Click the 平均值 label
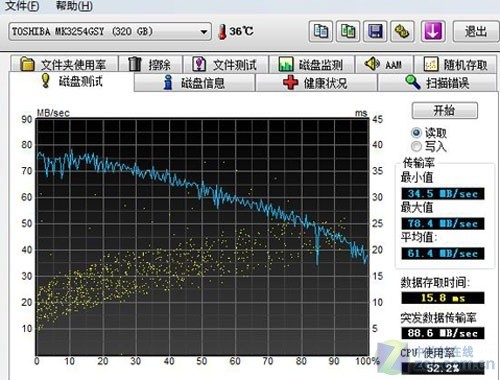The width and height of the screenshot is (500, 380). pyautogui.click(x=419, y=237)
